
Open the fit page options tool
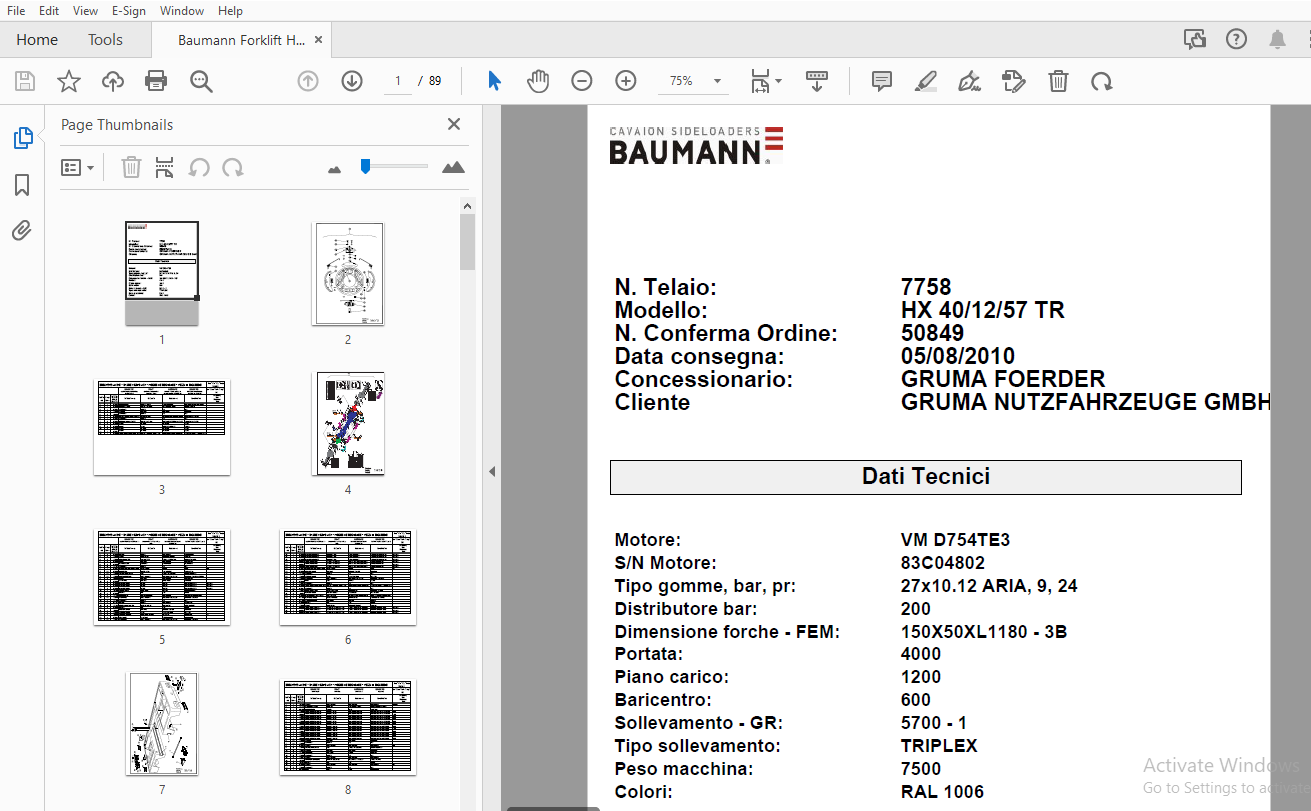pyautogui.click(x=766, y=81)
